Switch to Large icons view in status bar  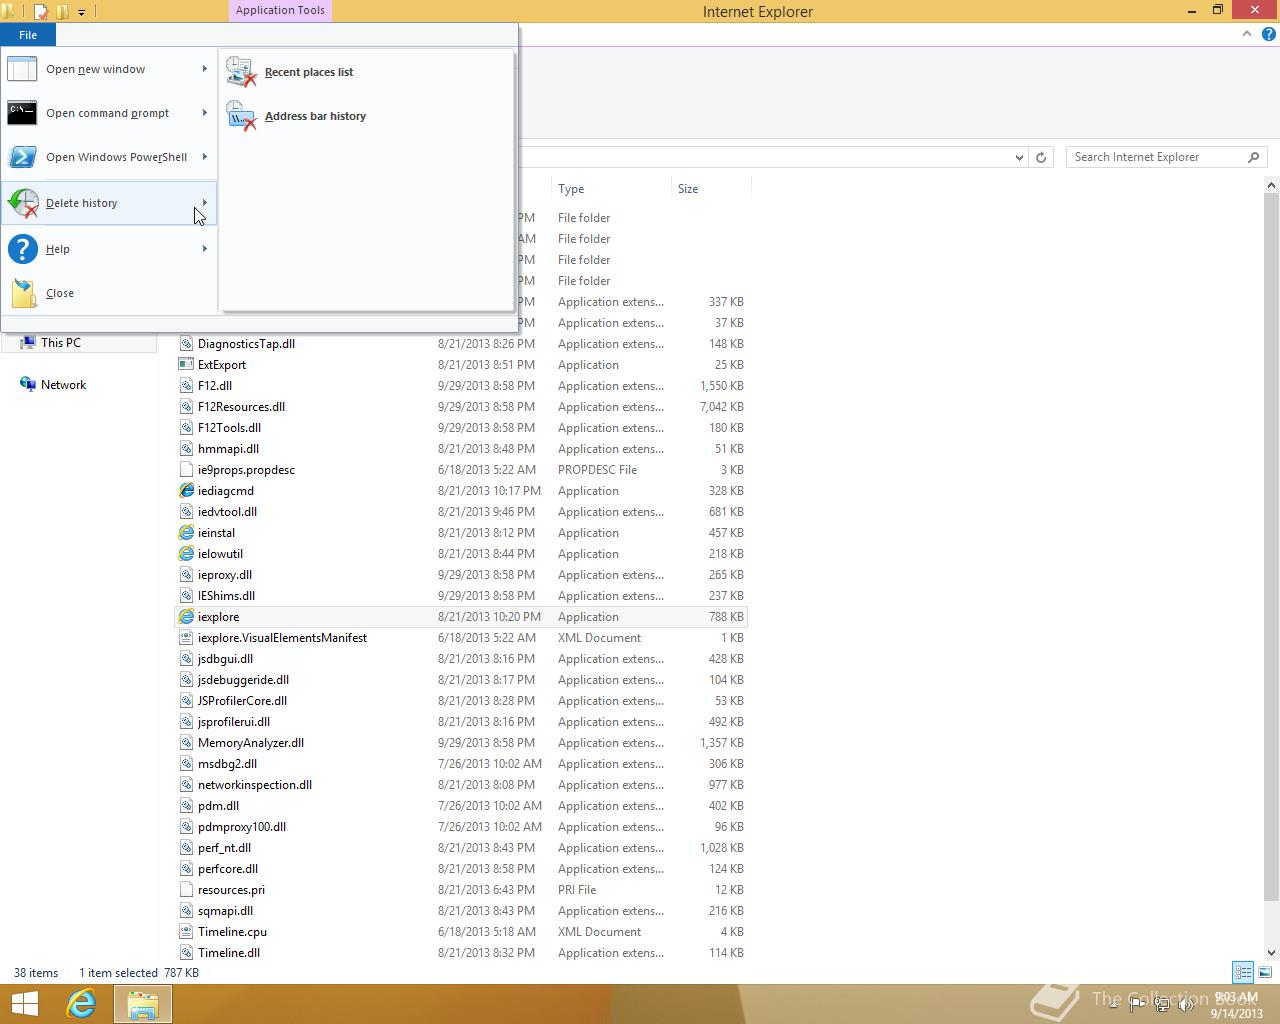tap(1265, 972)
